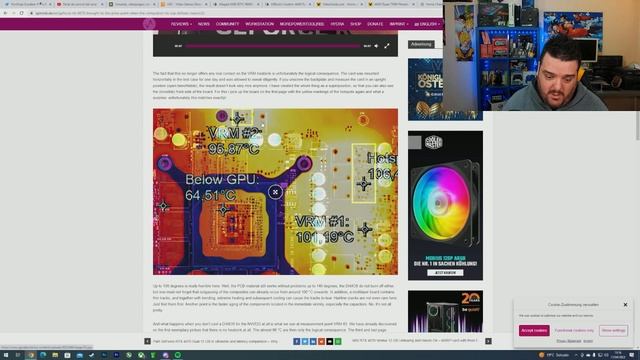Screen dimensions: 640x360
Task: Share article on LinkedIn
Action: (x=313, y=341)
